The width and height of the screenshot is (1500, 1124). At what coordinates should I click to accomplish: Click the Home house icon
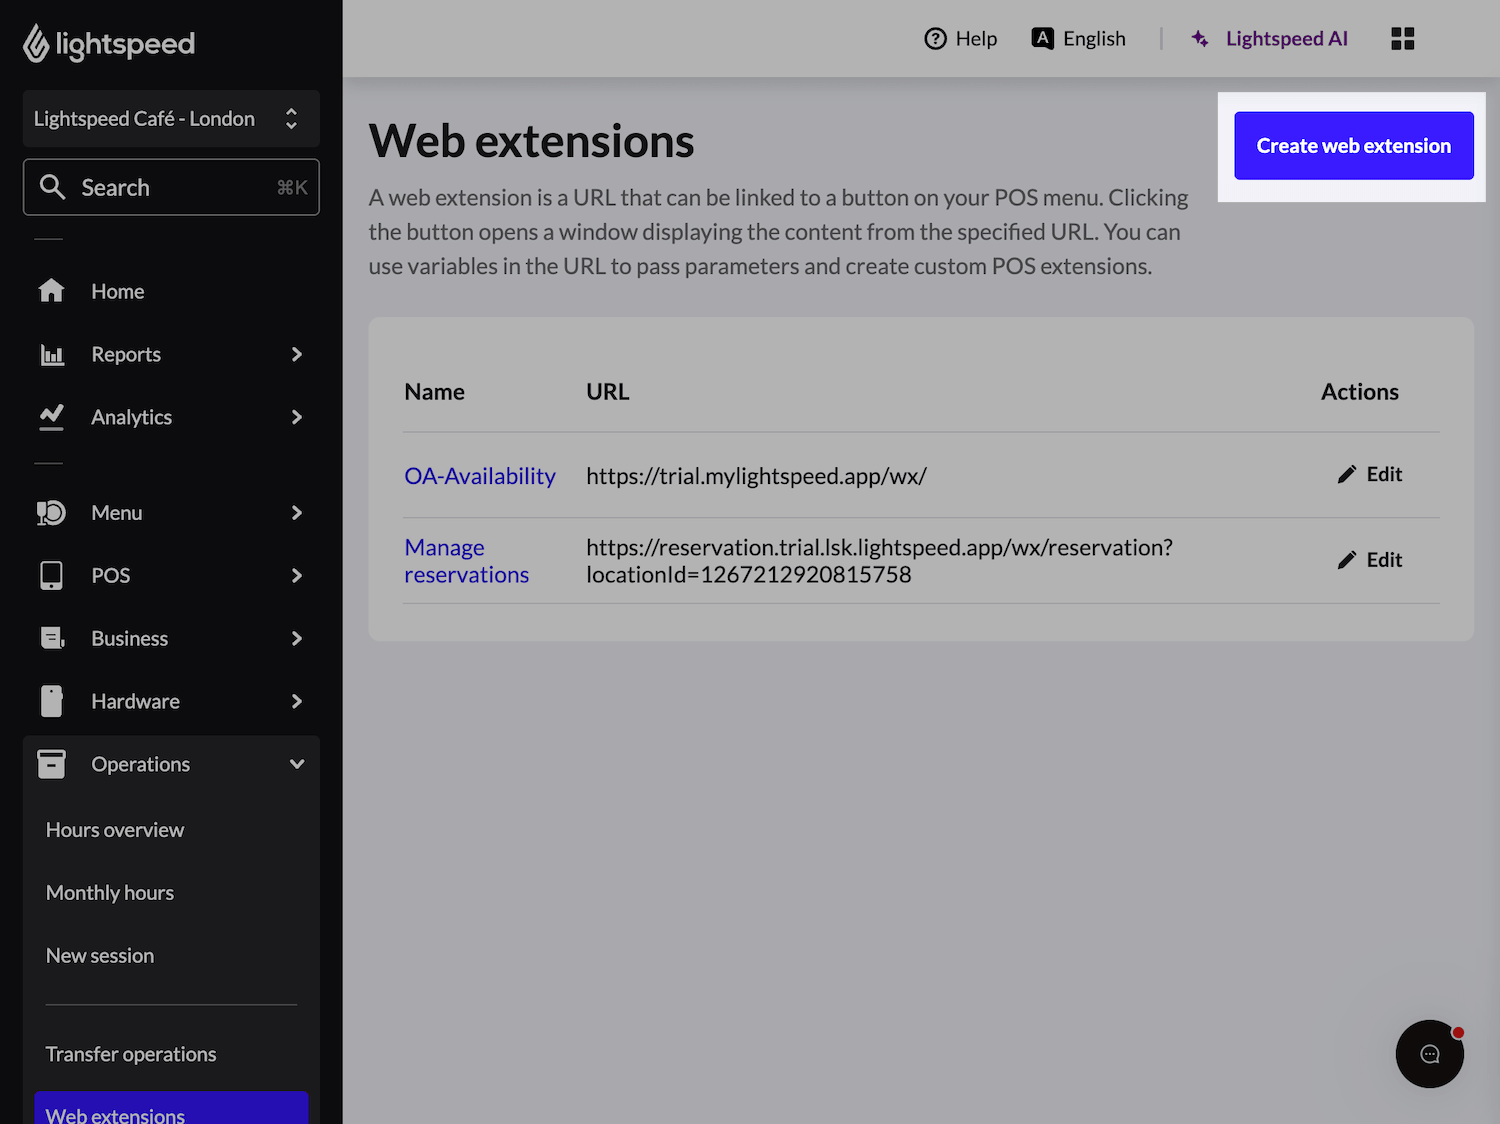pyautogui.click(x=51, y=291)
